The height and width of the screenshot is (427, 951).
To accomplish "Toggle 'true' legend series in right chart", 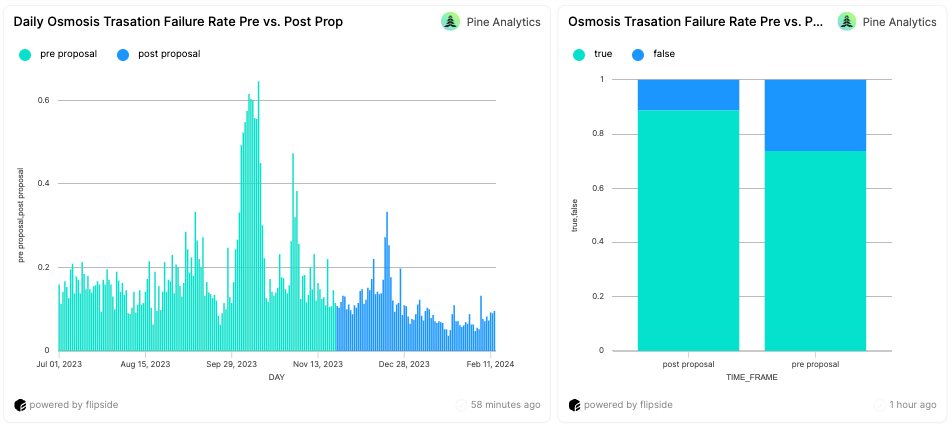I will click(604, 55).
